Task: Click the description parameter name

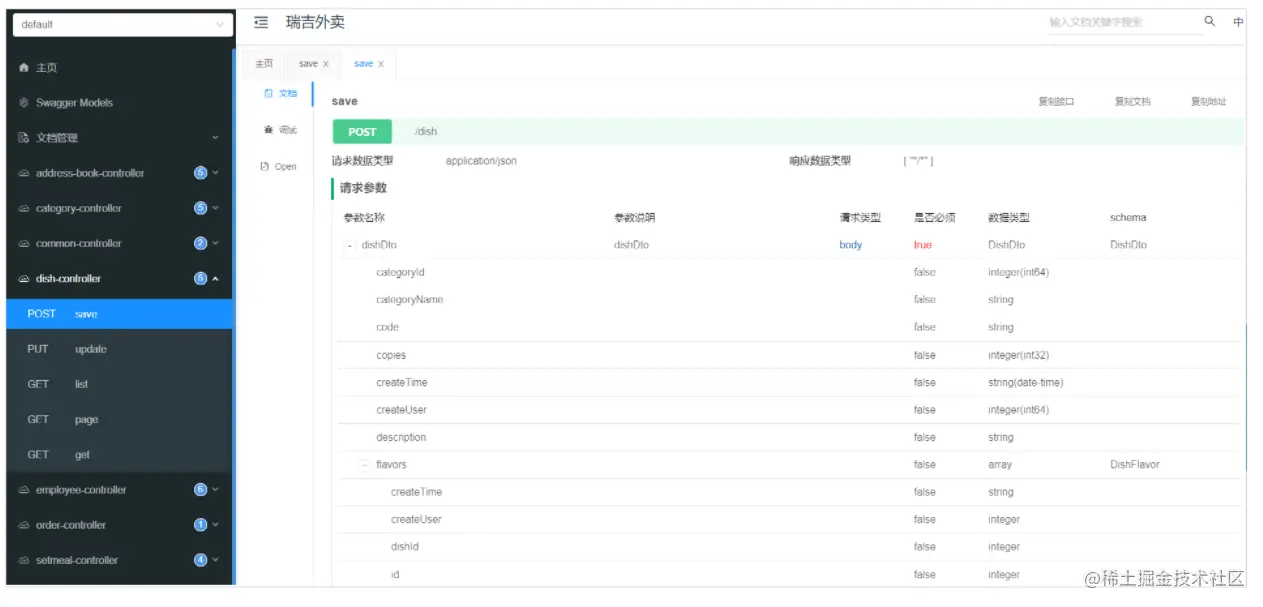Action: click(401, 438)
